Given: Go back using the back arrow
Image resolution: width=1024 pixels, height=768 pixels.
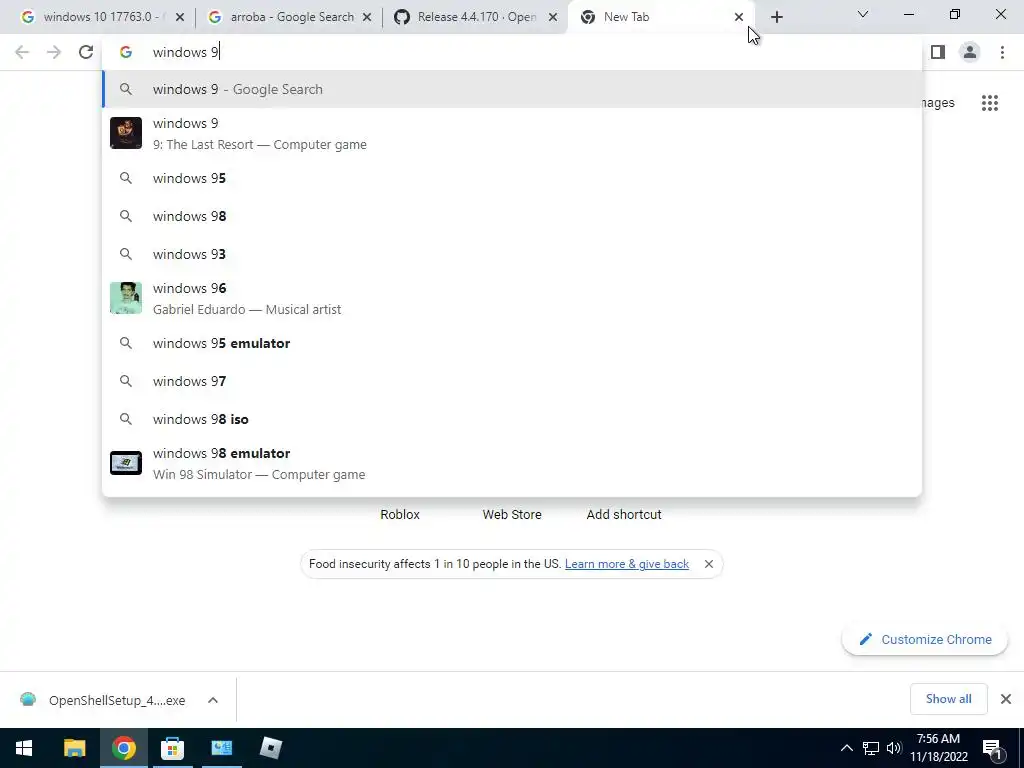Looking at the screenshot, I should pos(22,52).
